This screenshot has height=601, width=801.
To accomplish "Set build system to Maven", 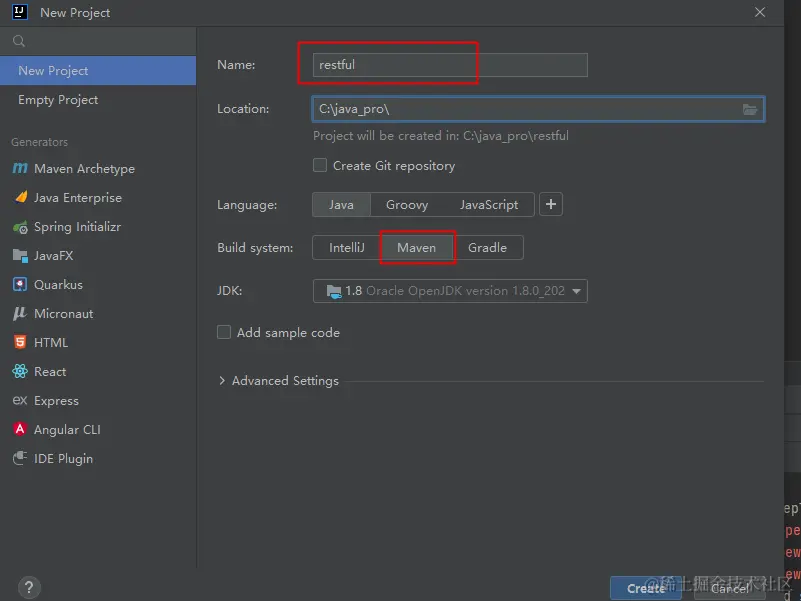I will (x=417, y=248).
